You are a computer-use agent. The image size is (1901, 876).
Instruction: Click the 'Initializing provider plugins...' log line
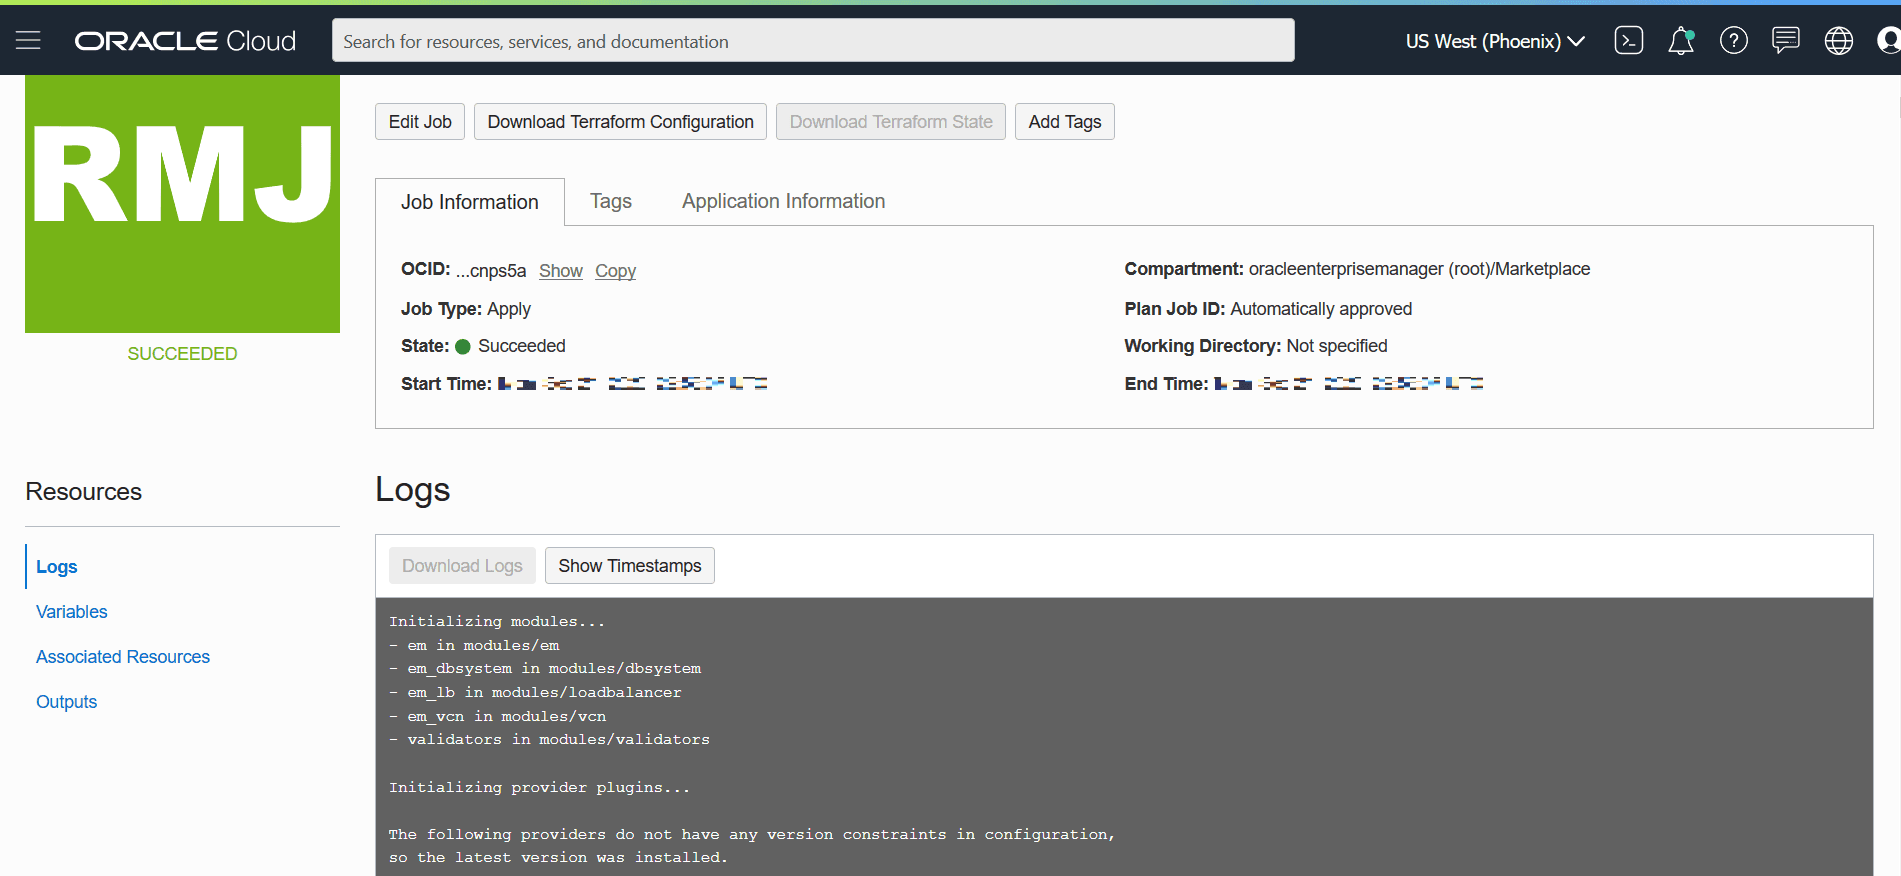539,788
